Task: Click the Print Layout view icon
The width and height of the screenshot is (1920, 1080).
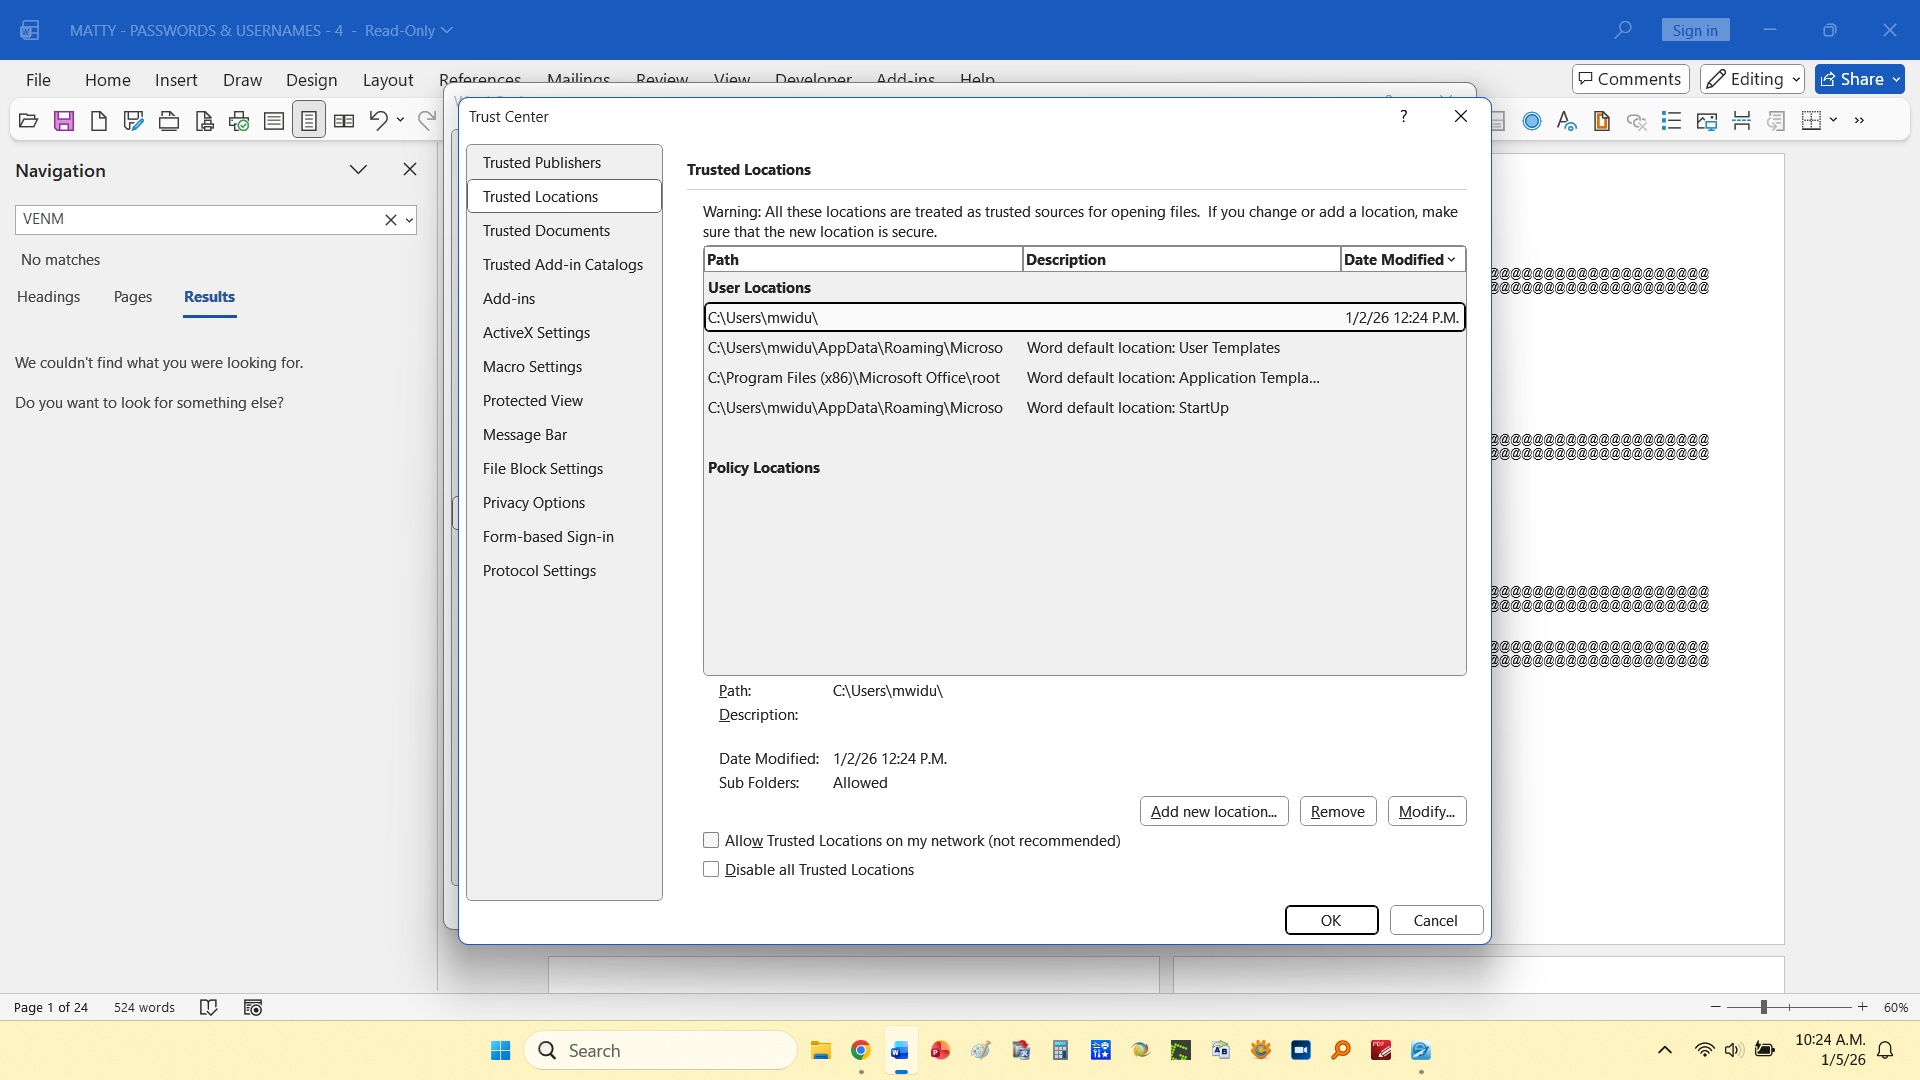Action: [x=309, y=121]
